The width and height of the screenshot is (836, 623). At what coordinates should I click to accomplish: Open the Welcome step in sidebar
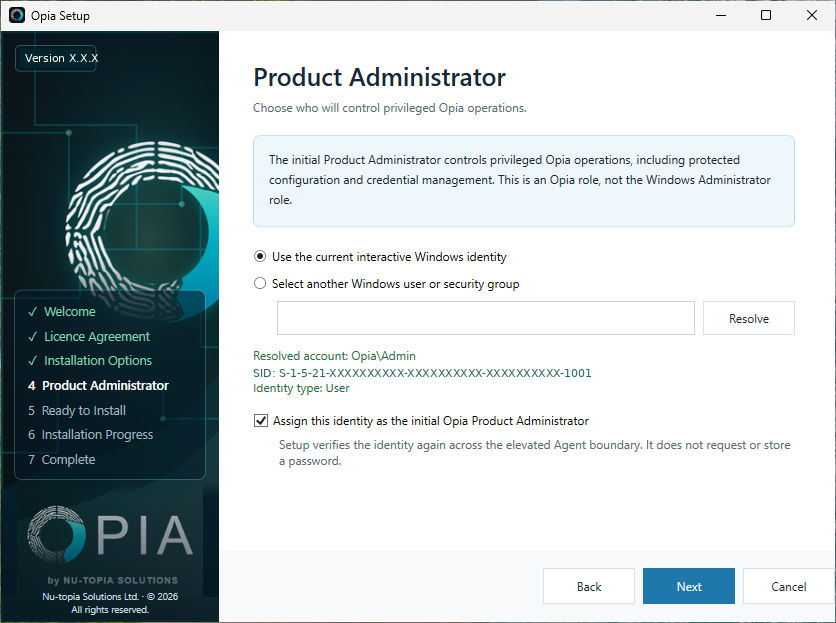tap(70, 312)
